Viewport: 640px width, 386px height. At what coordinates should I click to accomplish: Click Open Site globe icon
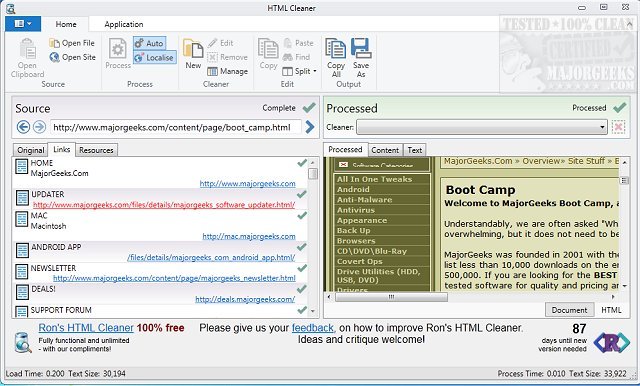[x=55, y=58]
